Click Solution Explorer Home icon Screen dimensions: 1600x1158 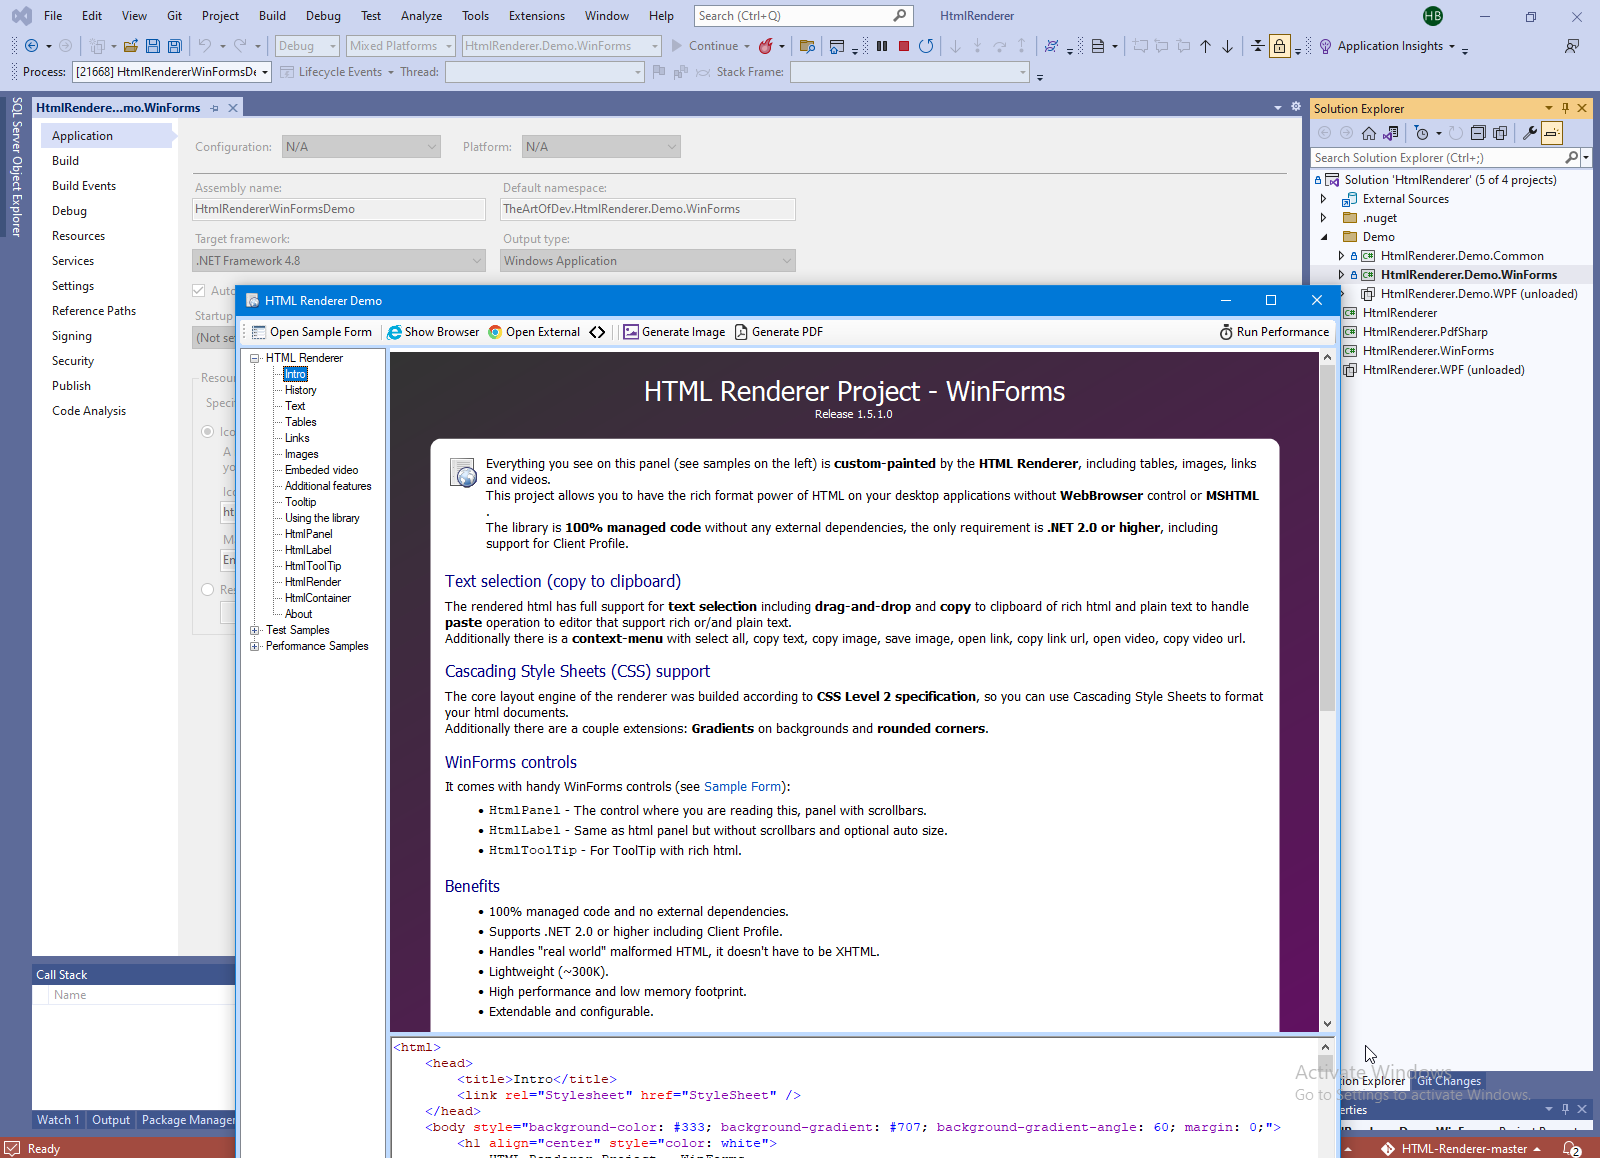point(1369,133)
